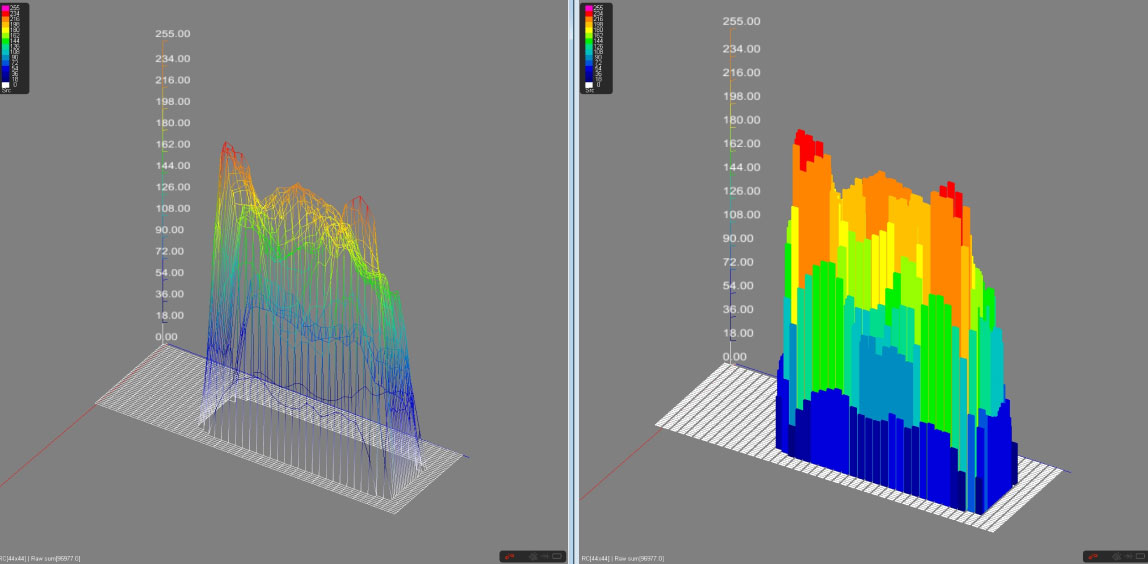Click the magenta 255 swatch in left legend

coord(6,8)
